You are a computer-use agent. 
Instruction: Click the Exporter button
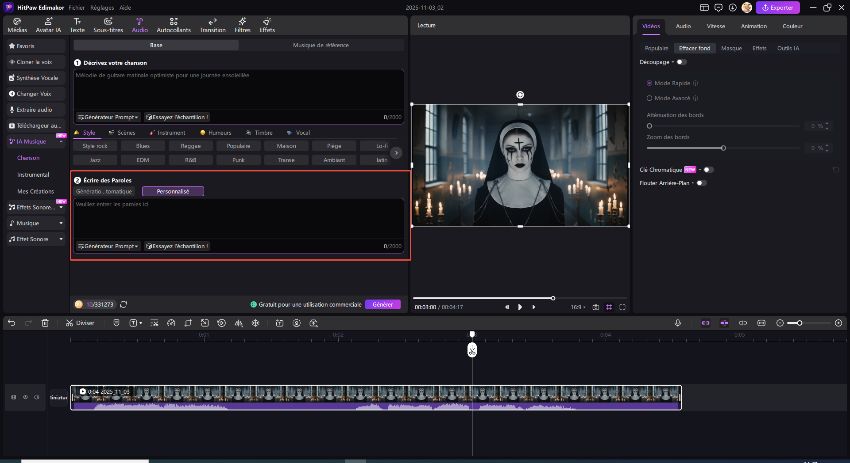(x=778, y=7)
